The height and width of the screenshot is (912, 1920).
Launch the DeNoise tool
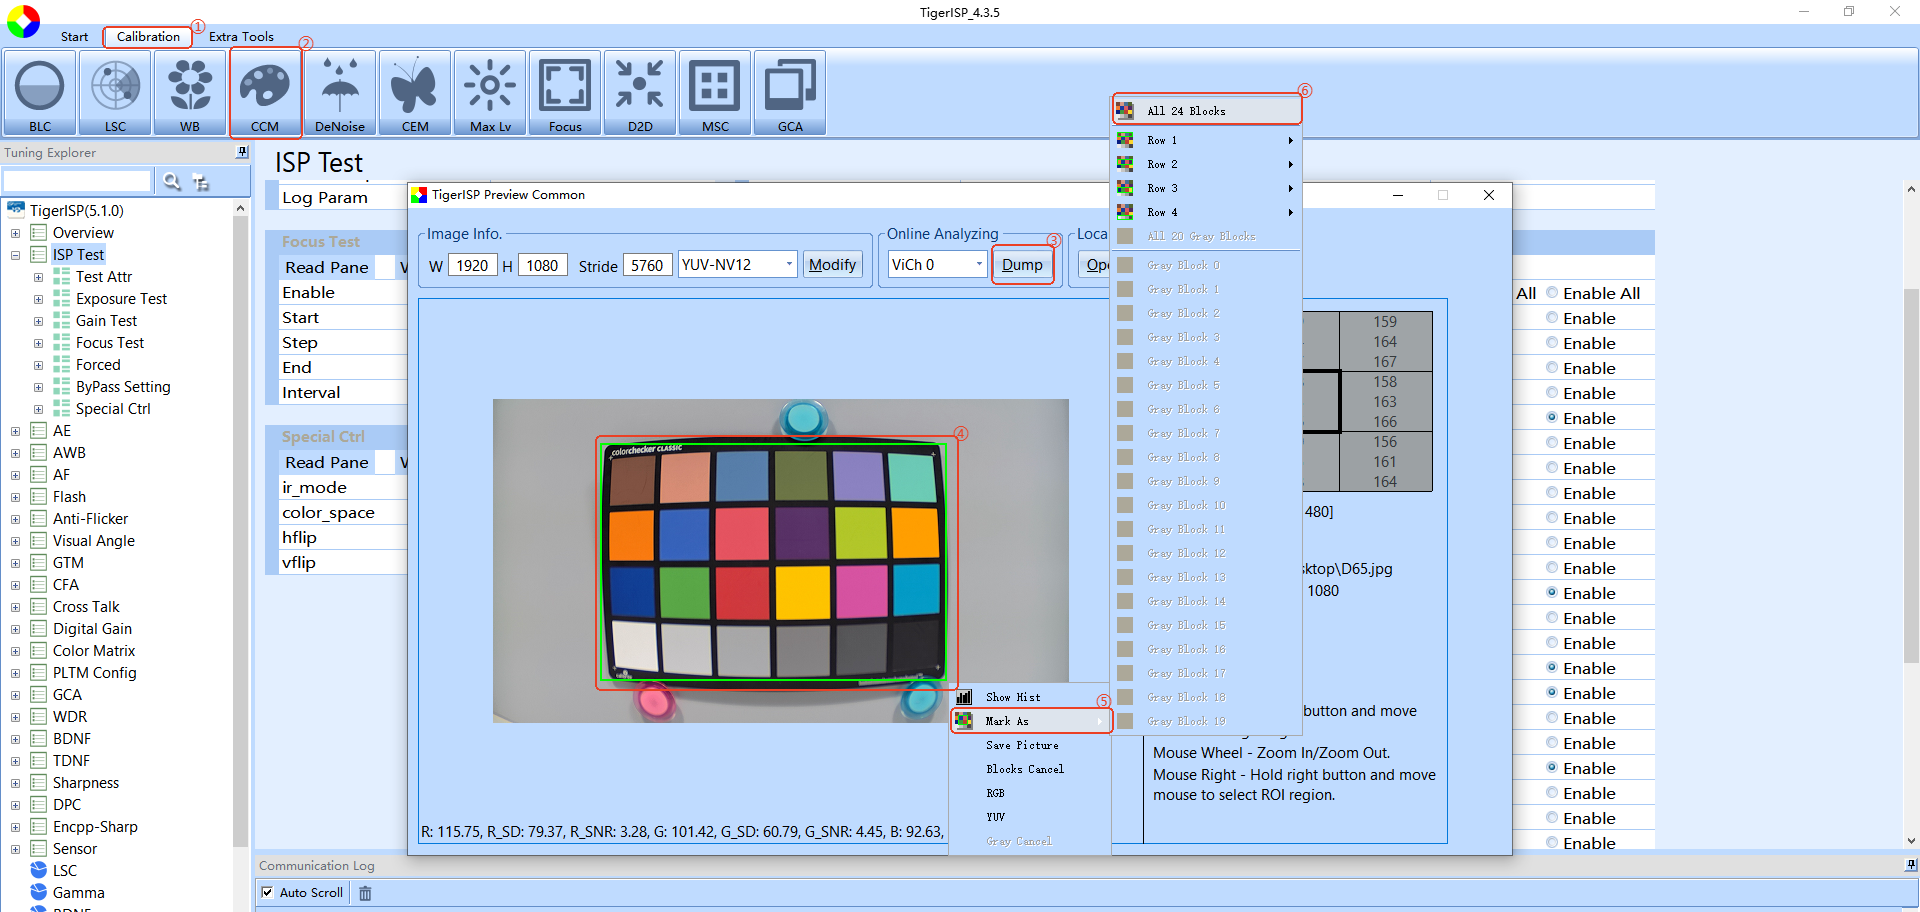pyautogui.click(x=340, y=93)
